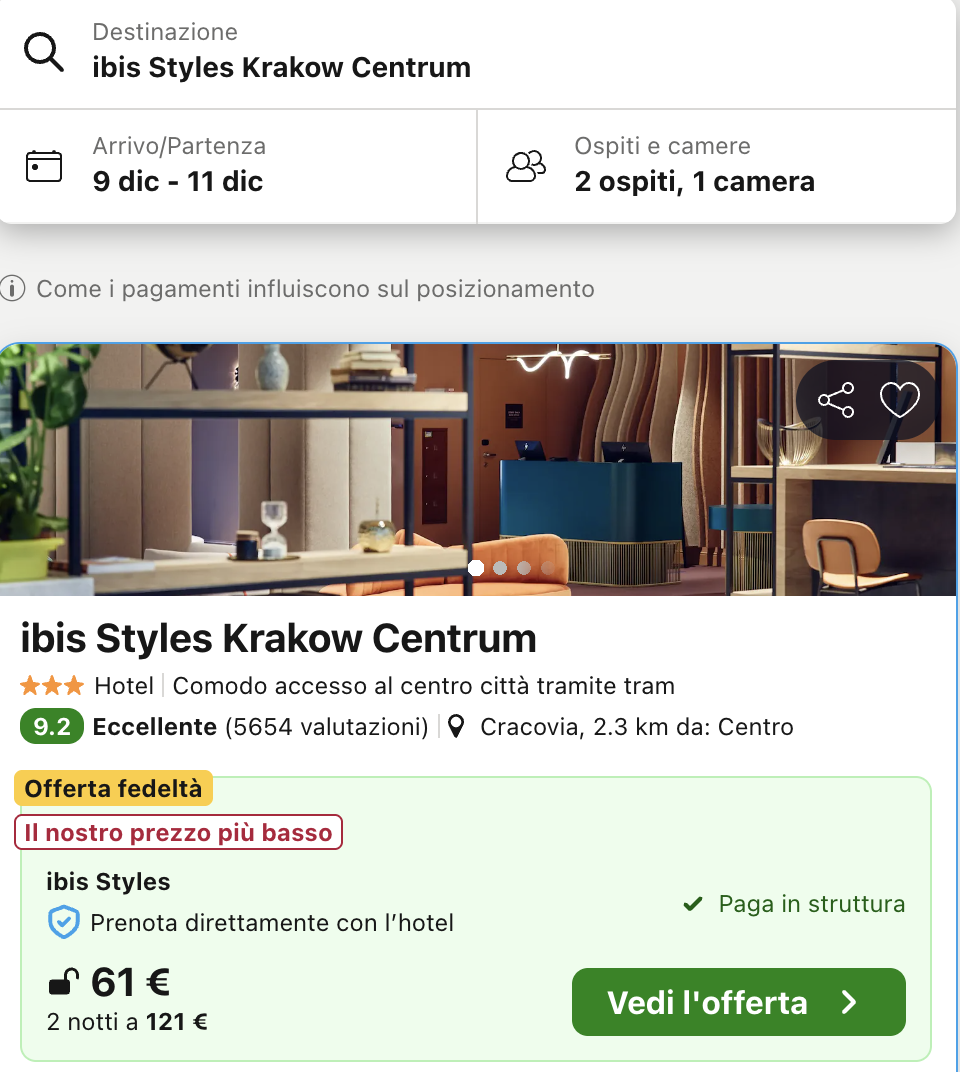Click the guests people icon
The height and width of the screenshot is (1072, 960).
(x=526, y=166)
